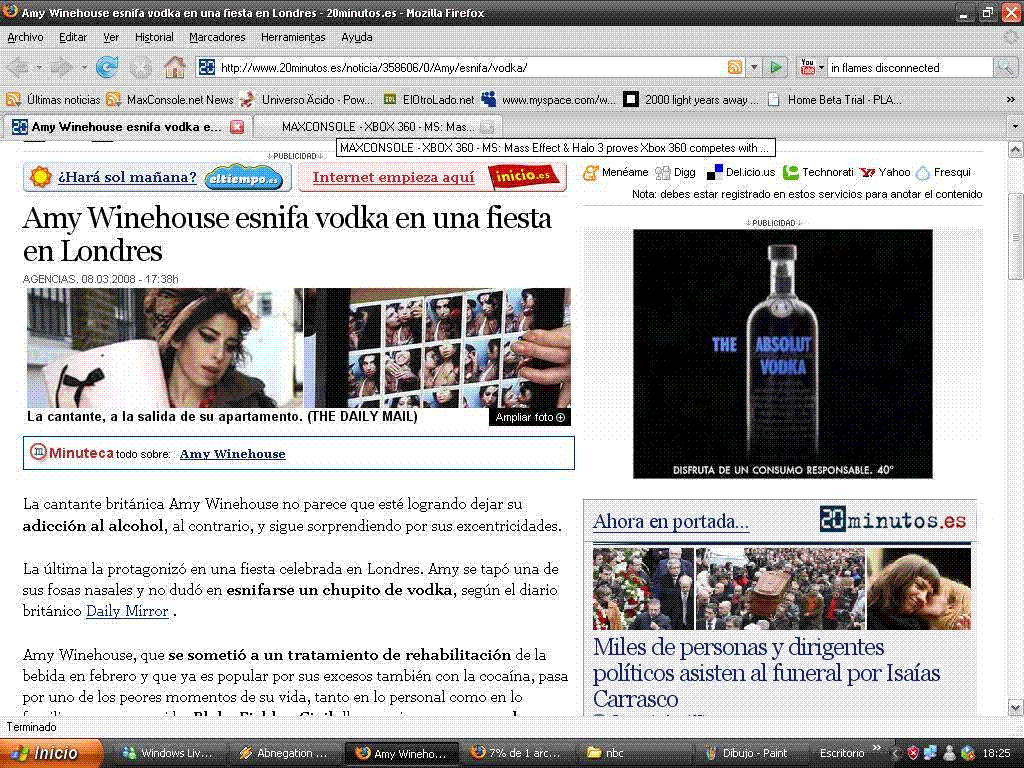Open the Últimas noticias bookmark

(x=53, y=100)
